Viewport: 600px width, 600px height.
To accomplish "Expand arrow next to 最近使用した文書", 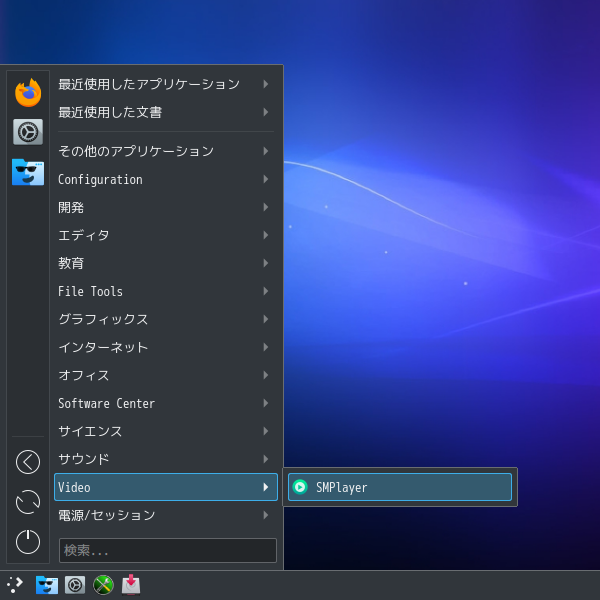I will coord(266,112).
